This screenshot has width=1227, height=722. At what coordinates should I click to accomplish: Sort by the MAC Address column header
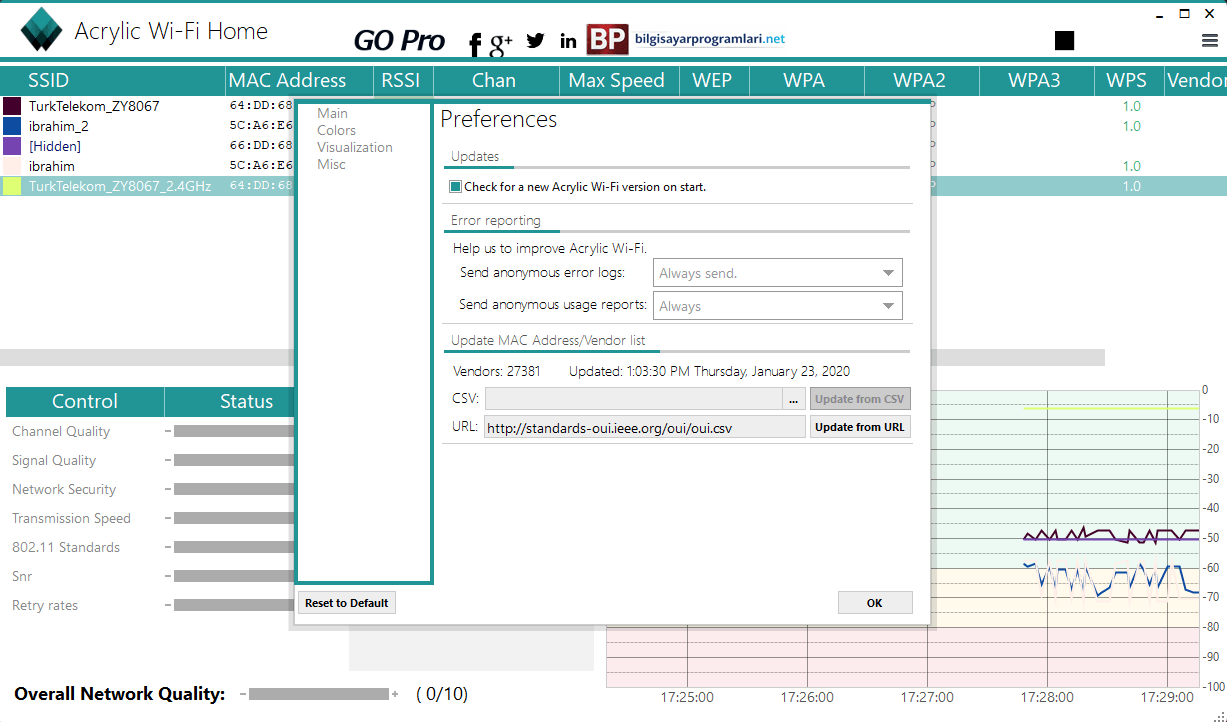(x=300, y=80)
